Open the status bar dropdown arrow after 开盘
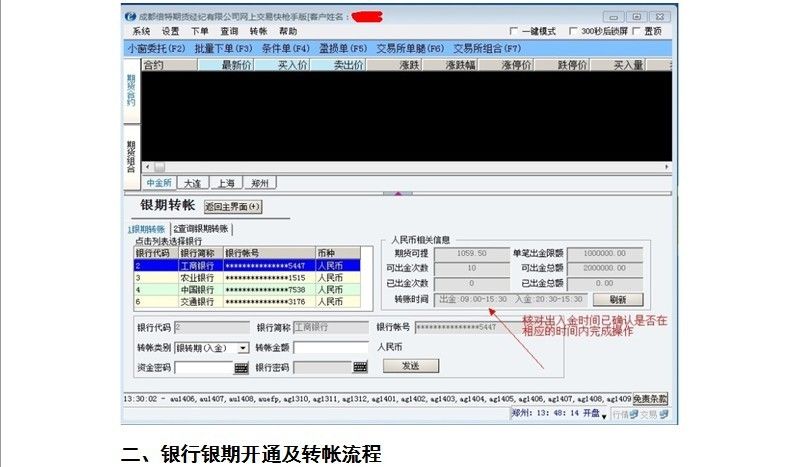 (606, 413)
